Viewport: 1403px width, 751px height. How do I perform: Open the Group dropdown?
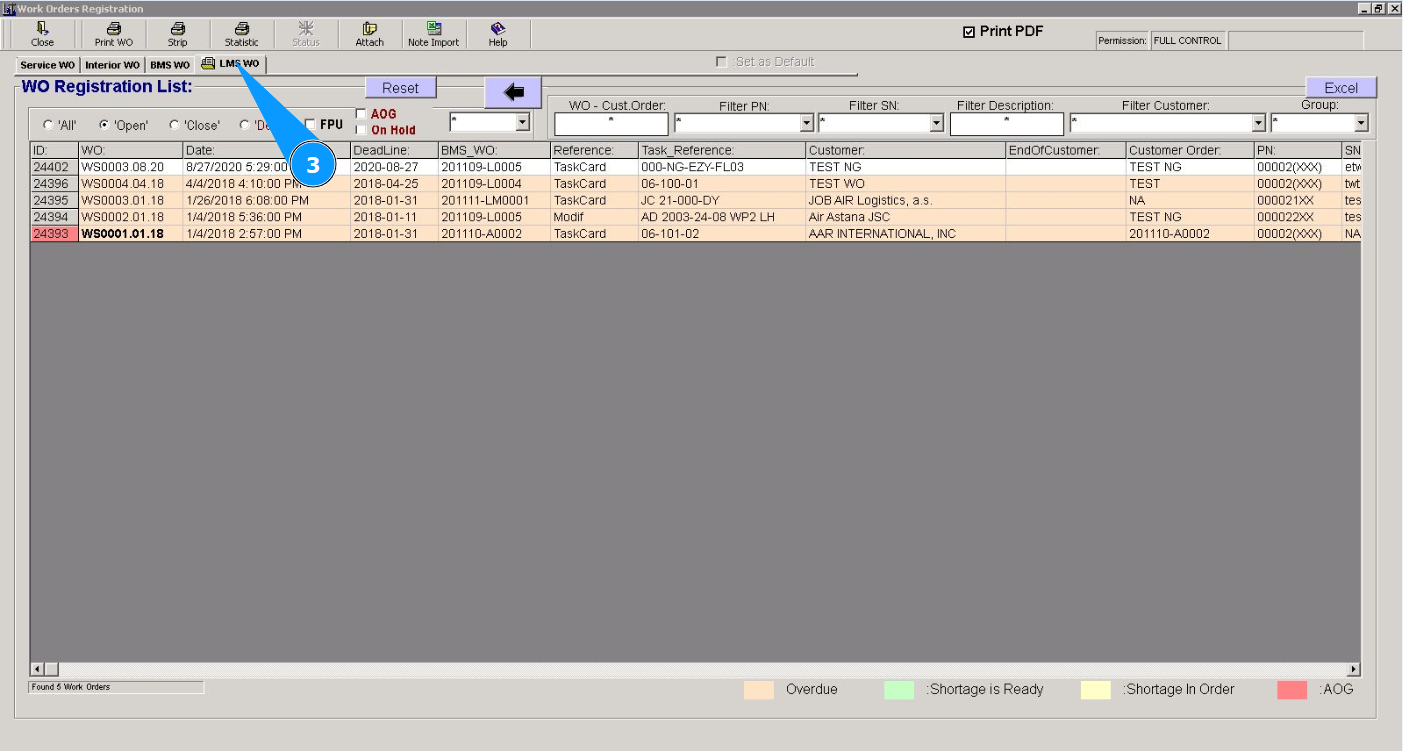[x=1361, y=123]
